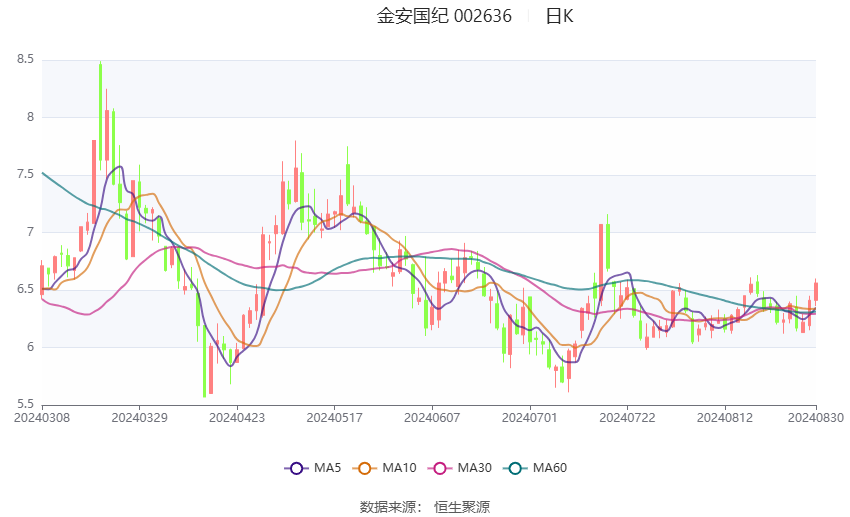The width and height of the screenshot is (850, 517).
Task: Click the 20240308 date axis label
Action: [42, 418]
